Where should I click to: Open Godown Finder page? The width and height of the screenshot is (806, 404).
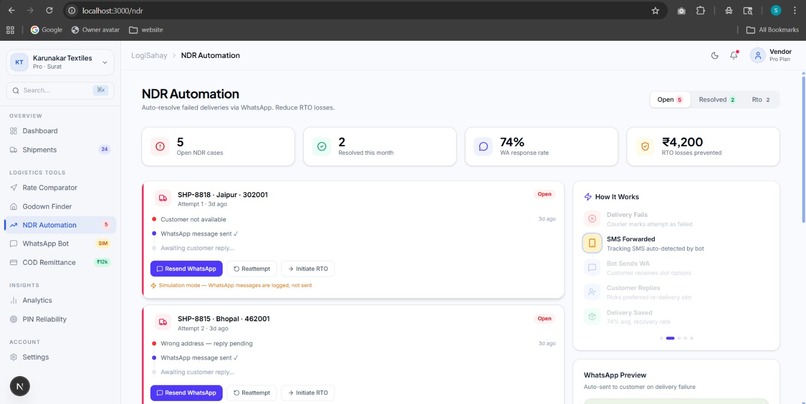click(x=60, y=206)
